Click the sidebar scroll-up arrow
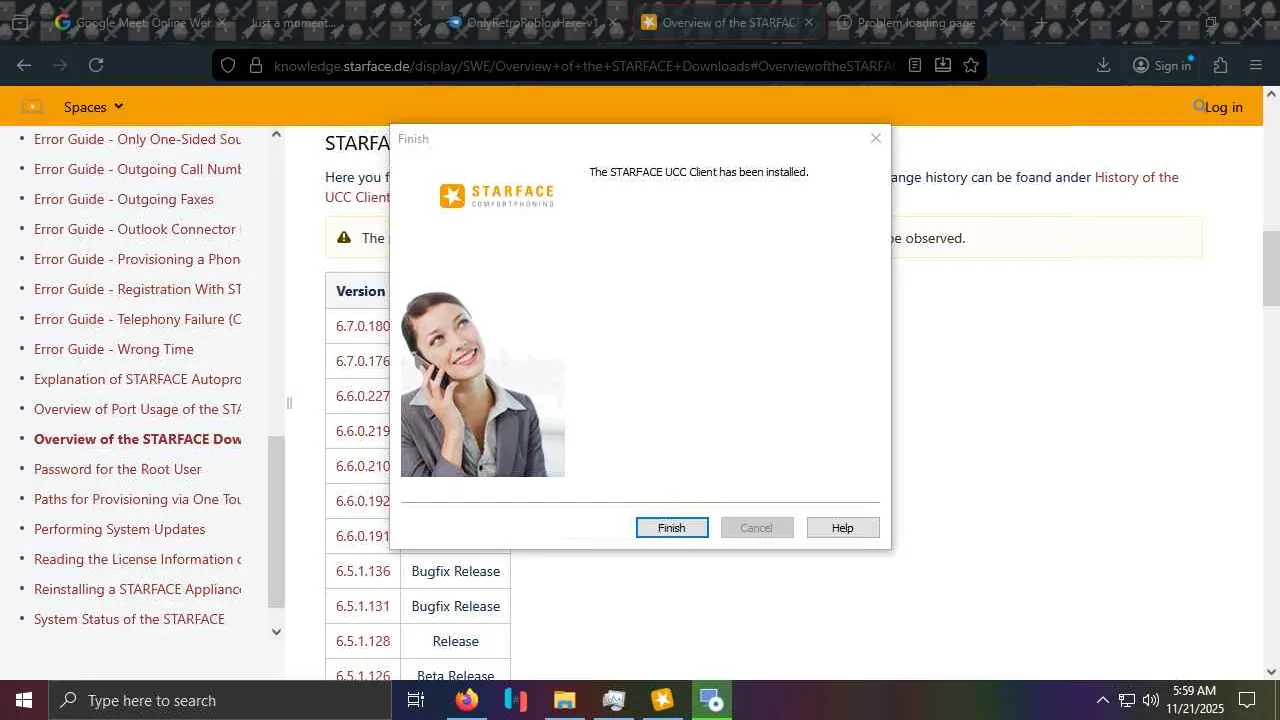This screenshot has width=1280, height=720. click(x=276, y=135)
